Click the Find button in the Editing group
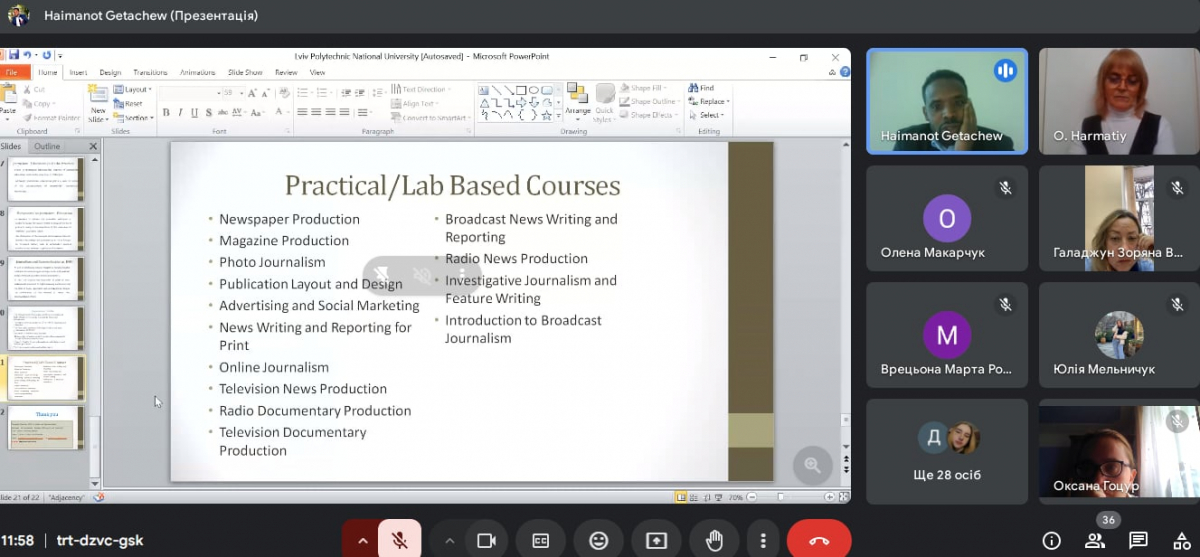 click(706, 88)
